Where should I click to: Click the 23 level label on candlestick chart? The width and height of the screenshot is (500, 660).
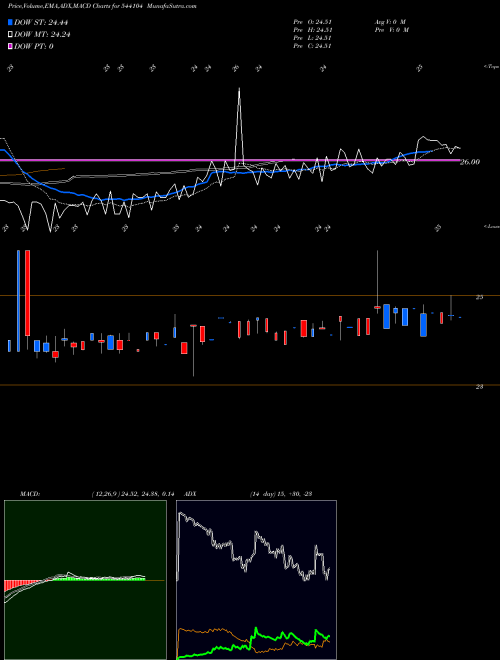[479, 386]
